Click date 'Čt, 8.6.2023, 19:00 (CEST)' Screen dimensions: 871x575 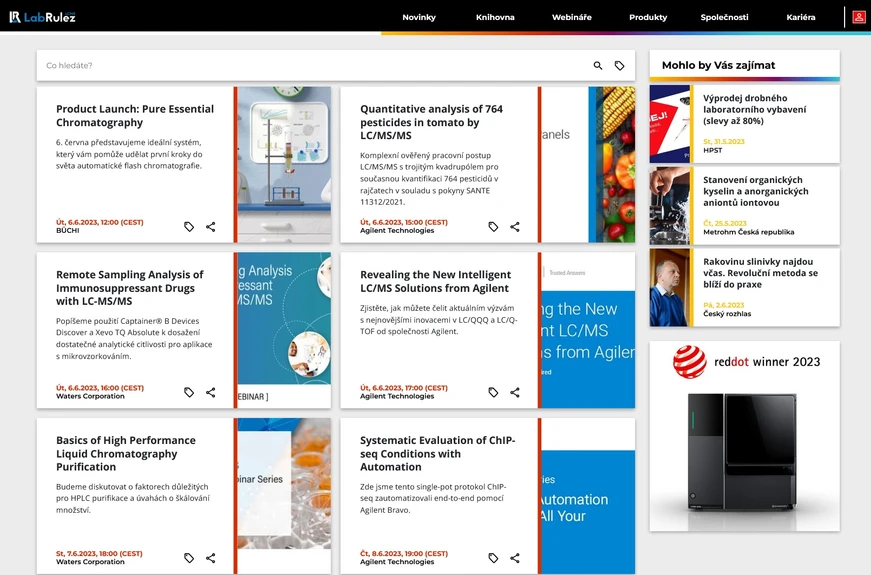coord(403,553)
